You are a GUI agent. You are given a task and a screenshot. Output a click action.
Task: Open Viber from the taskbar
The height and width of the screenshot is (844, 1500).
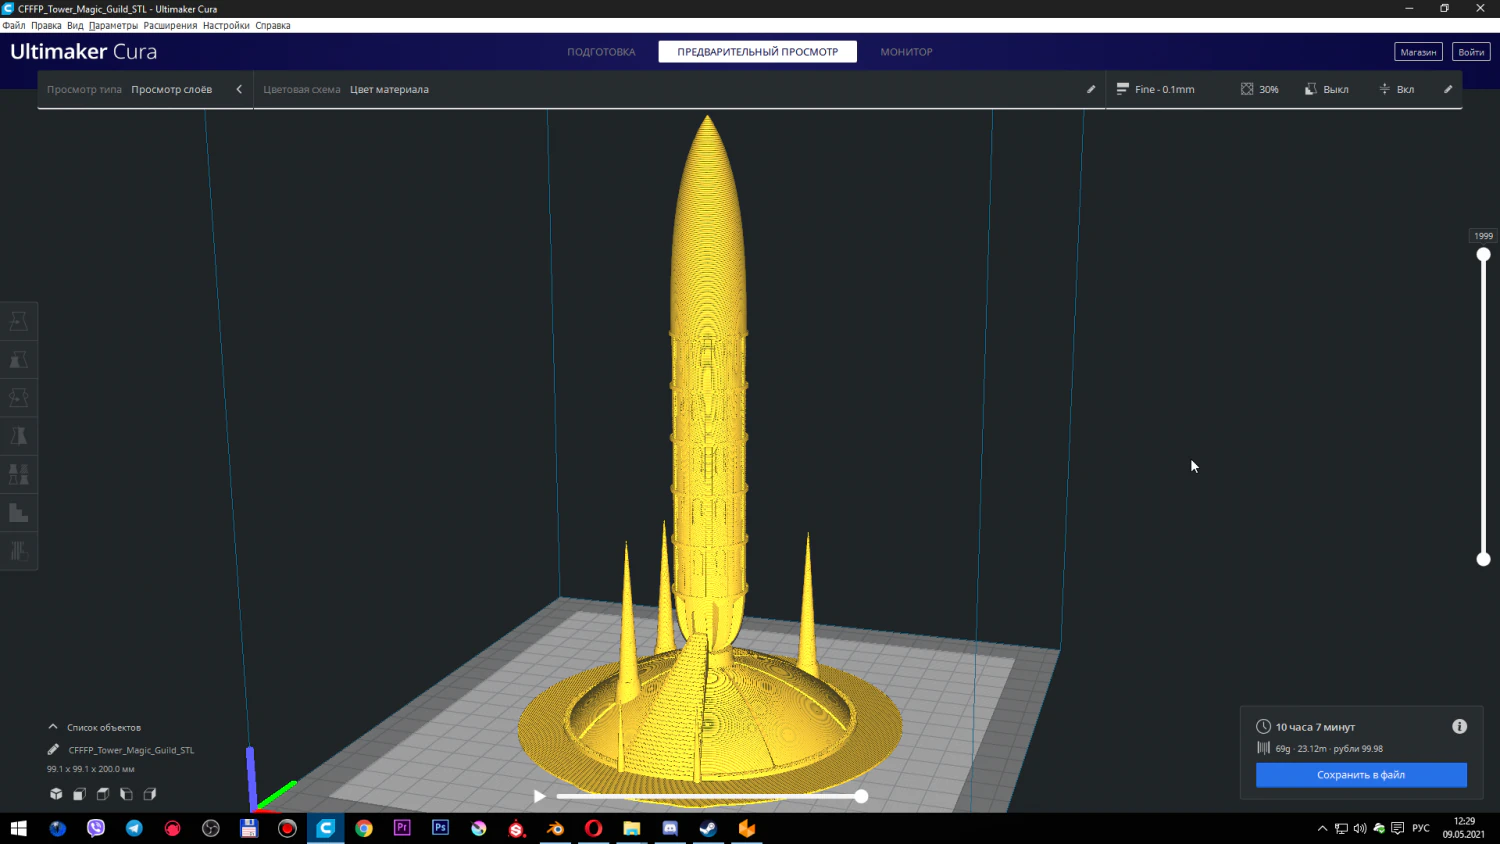pyautogui.click(x=96, y=828)
